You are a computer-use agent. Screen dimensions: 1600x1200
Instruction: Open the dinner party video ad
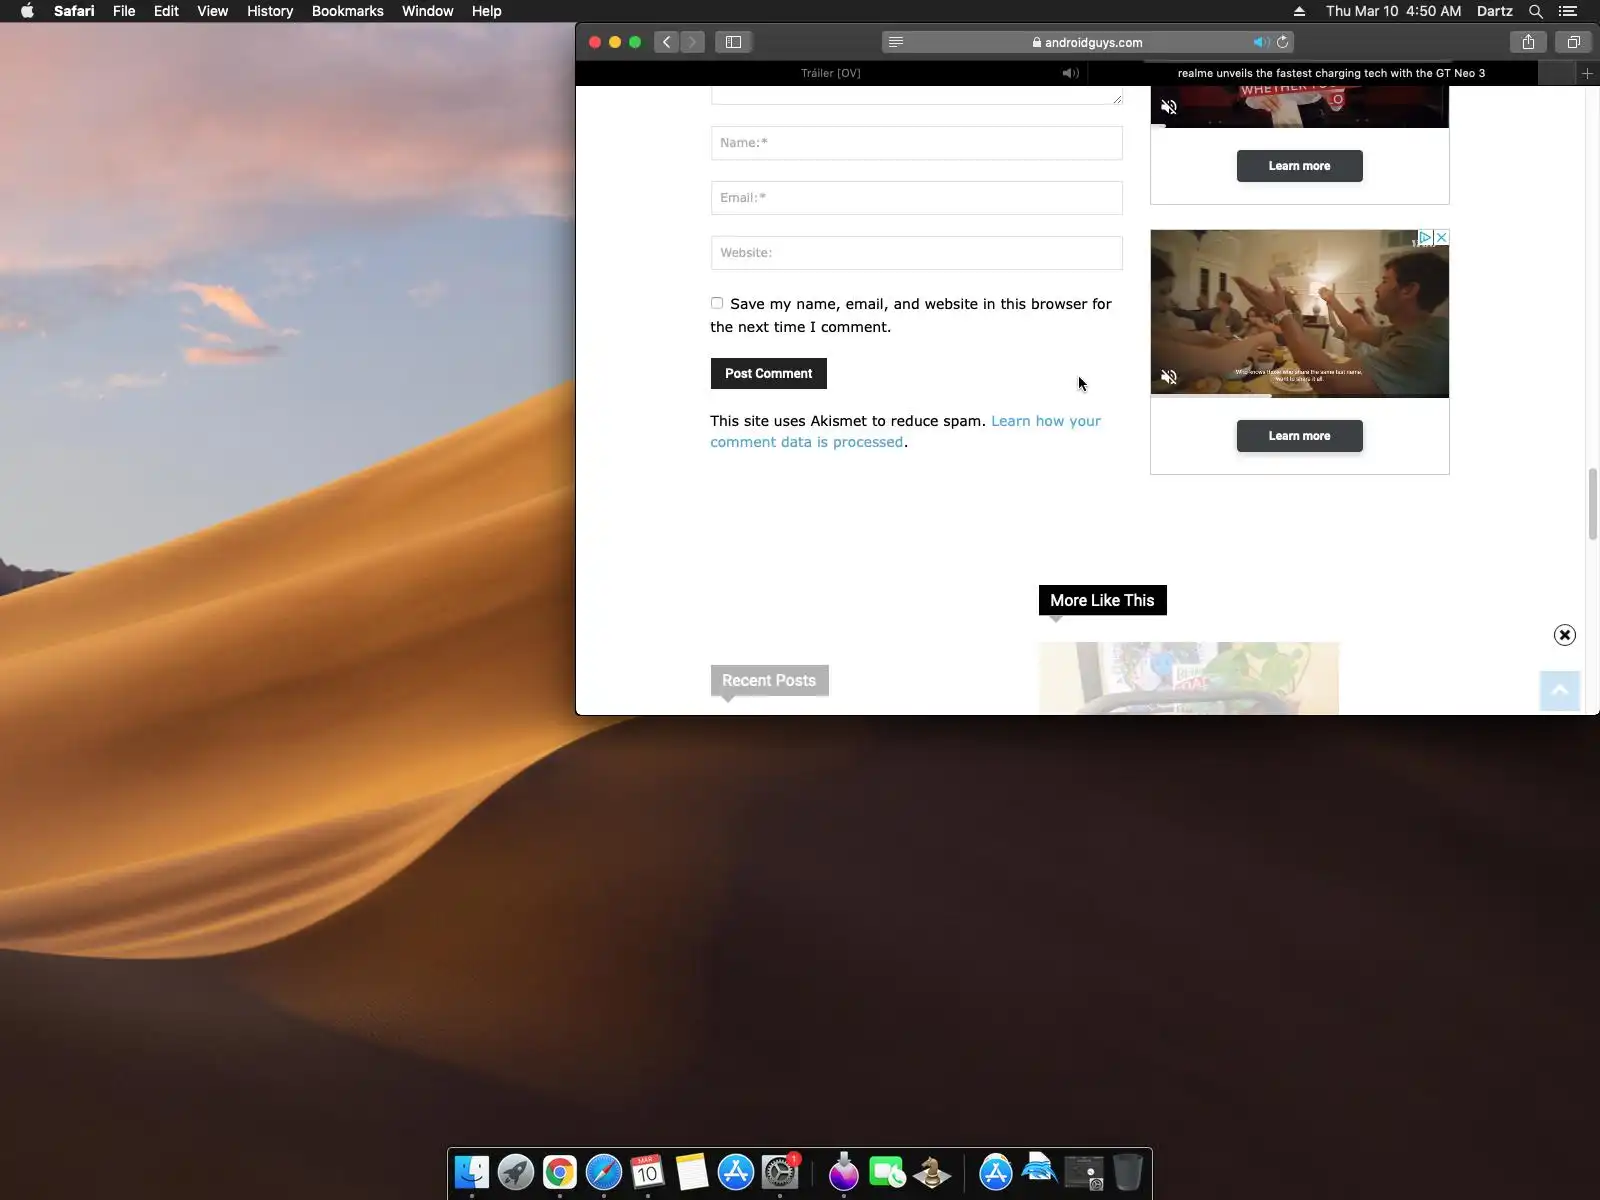1299,314
